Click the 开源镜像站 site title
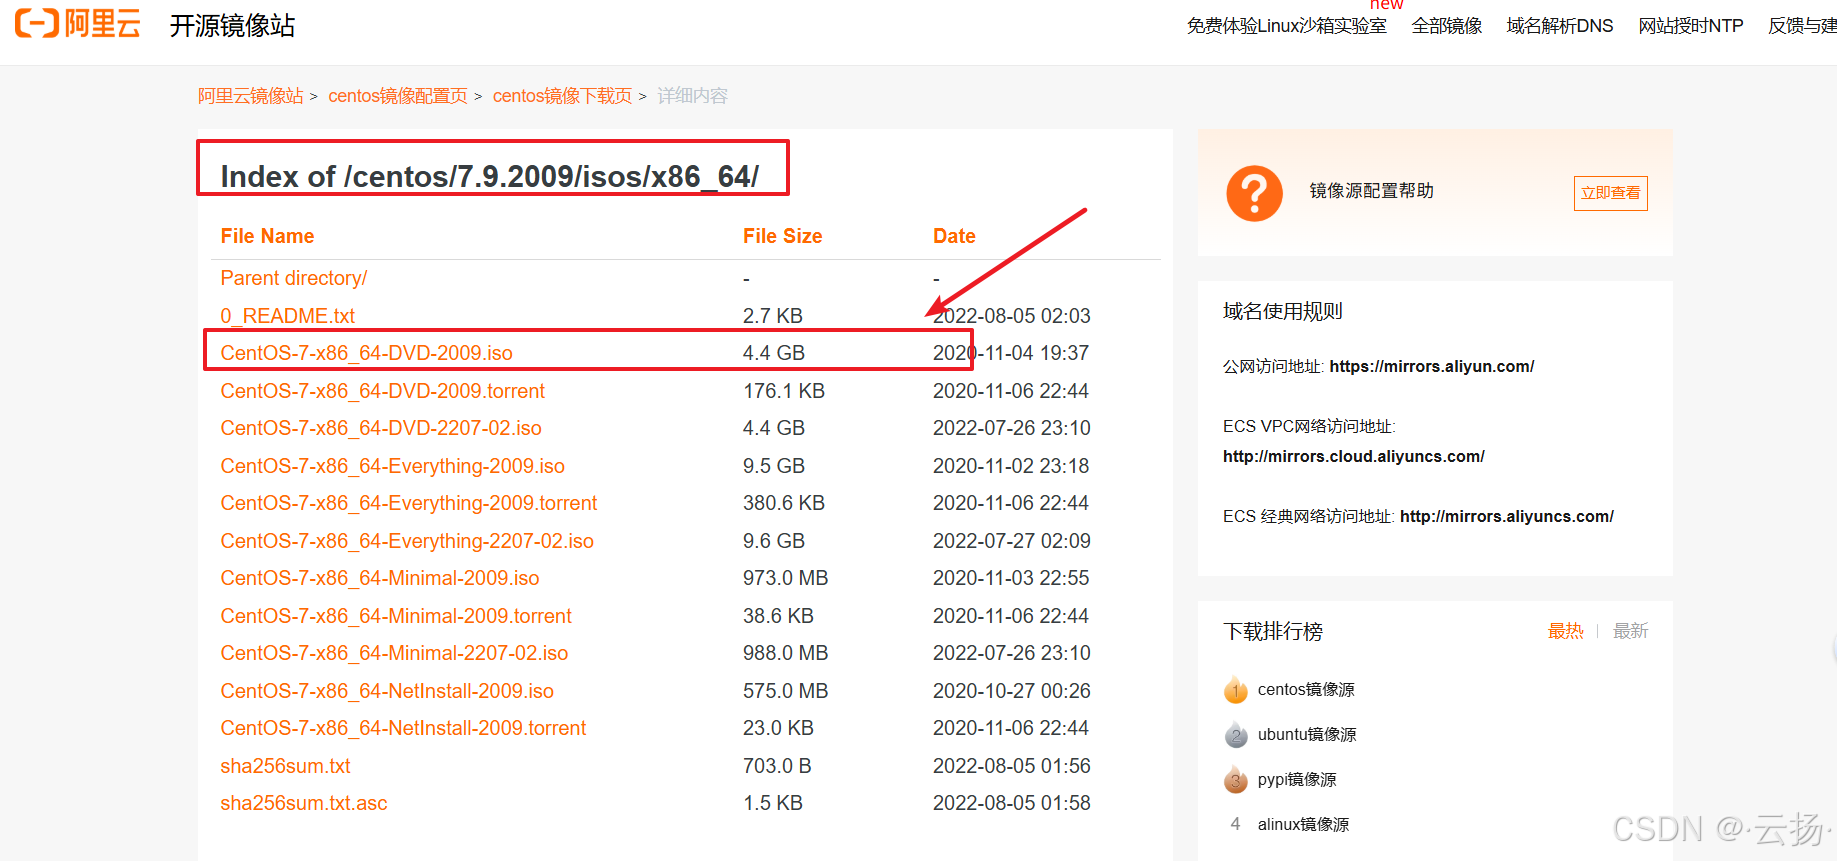The width and height of the screenshot is (1837, 861). pos(232,26)
